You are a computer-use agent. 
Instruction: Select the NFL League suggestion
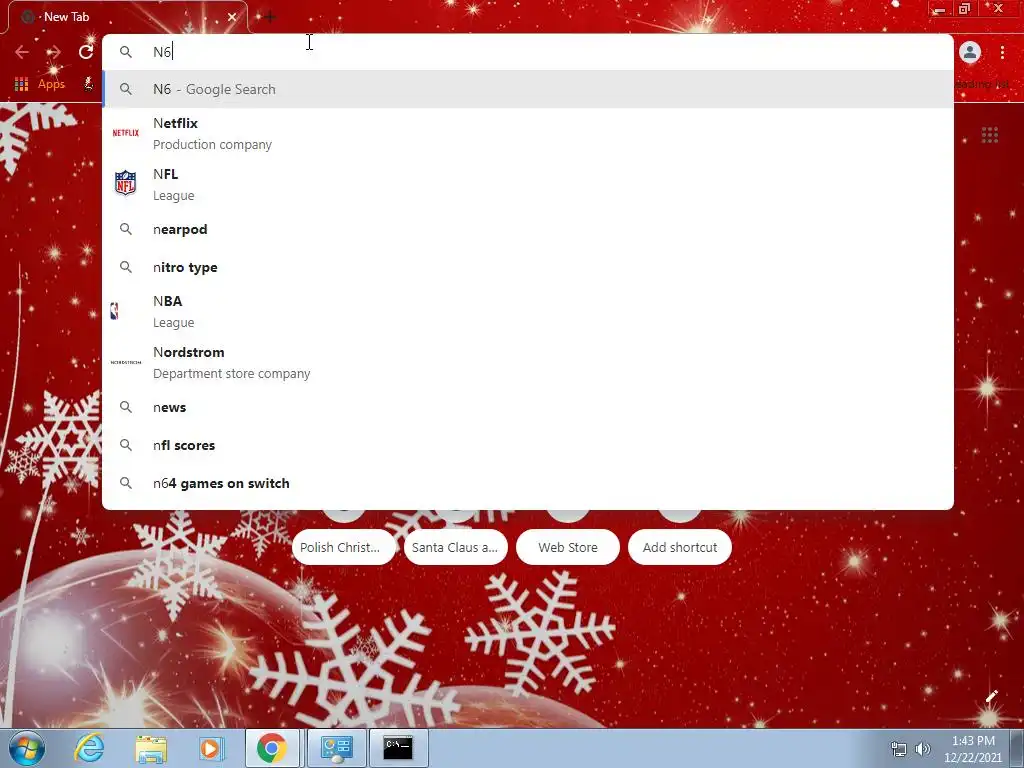pyautogui.click(x=528, y=184)
